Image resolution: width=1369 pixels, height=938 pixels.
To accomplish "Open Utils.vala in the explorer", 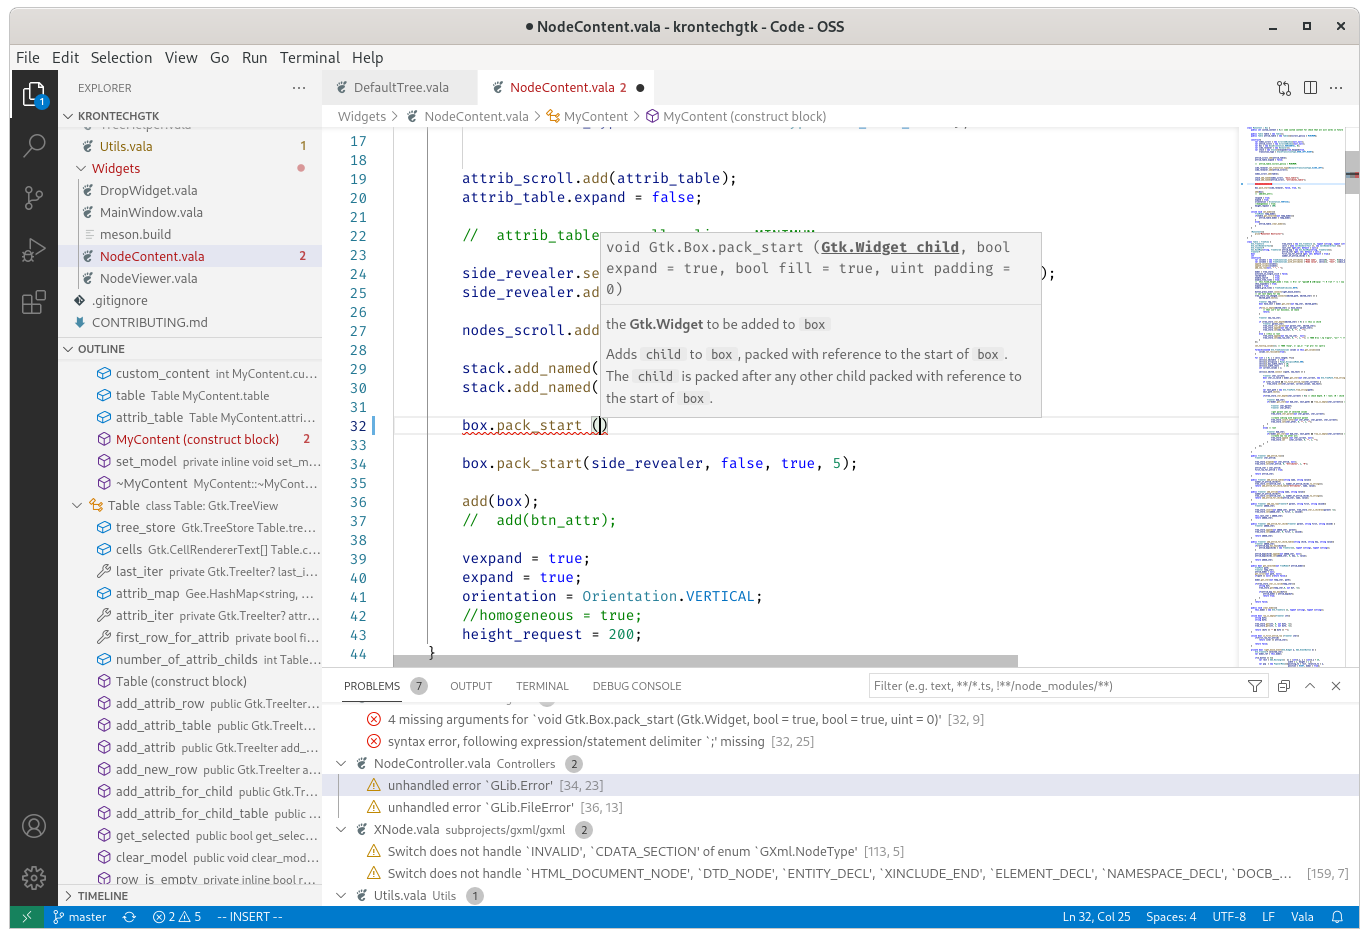I will (x=190, y=147).
